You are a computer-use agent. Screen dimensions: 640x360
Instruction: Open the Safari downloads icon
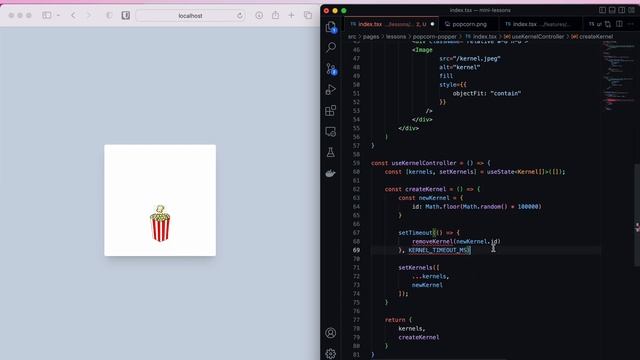(259, 16)
